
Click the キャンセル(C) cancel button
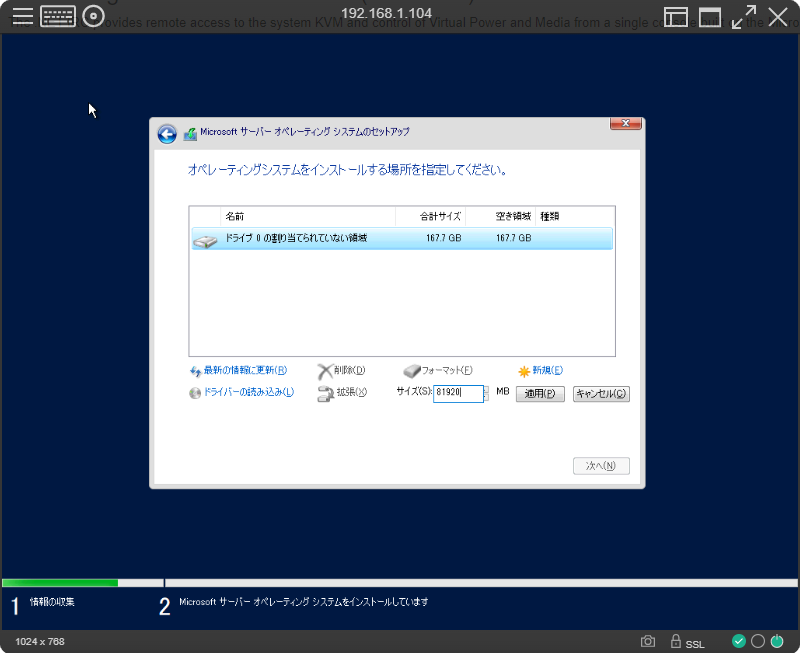pyautogui.click(x=601, y=394)
